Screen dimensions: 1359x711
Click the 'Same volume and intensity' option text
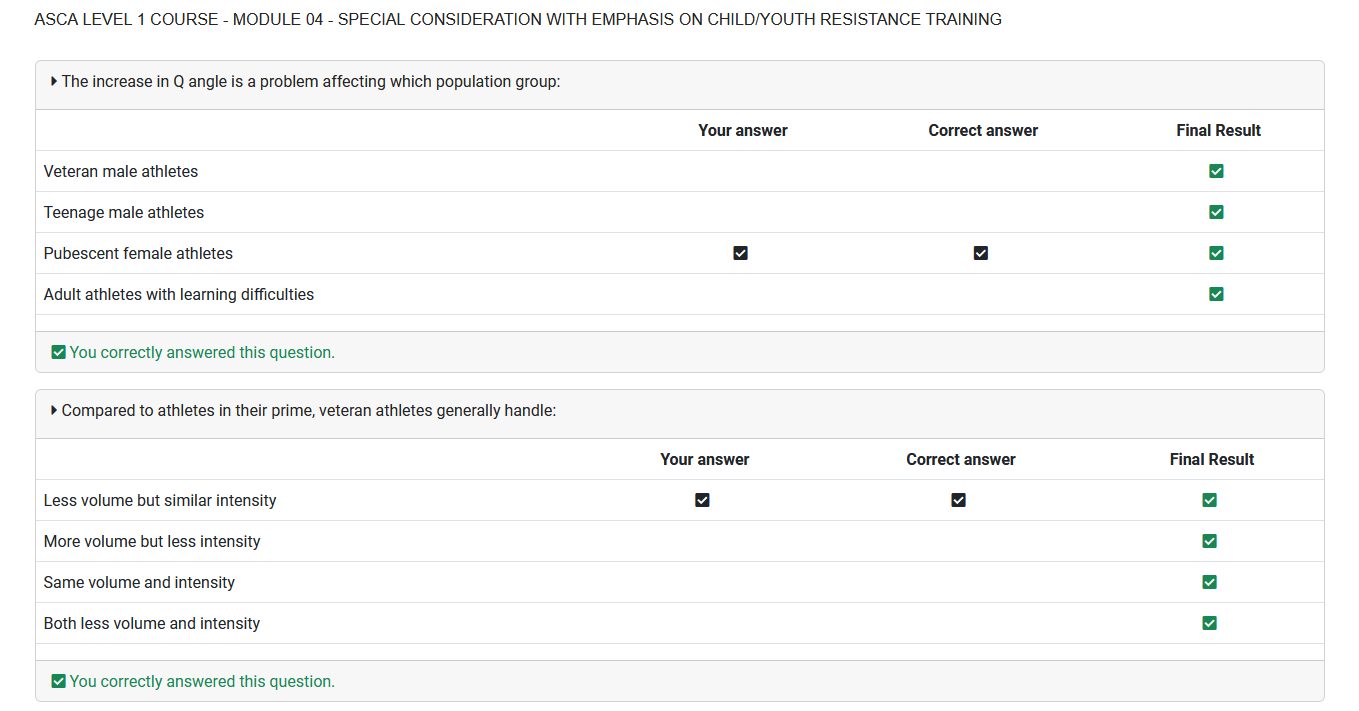click(x=139, y=582)
